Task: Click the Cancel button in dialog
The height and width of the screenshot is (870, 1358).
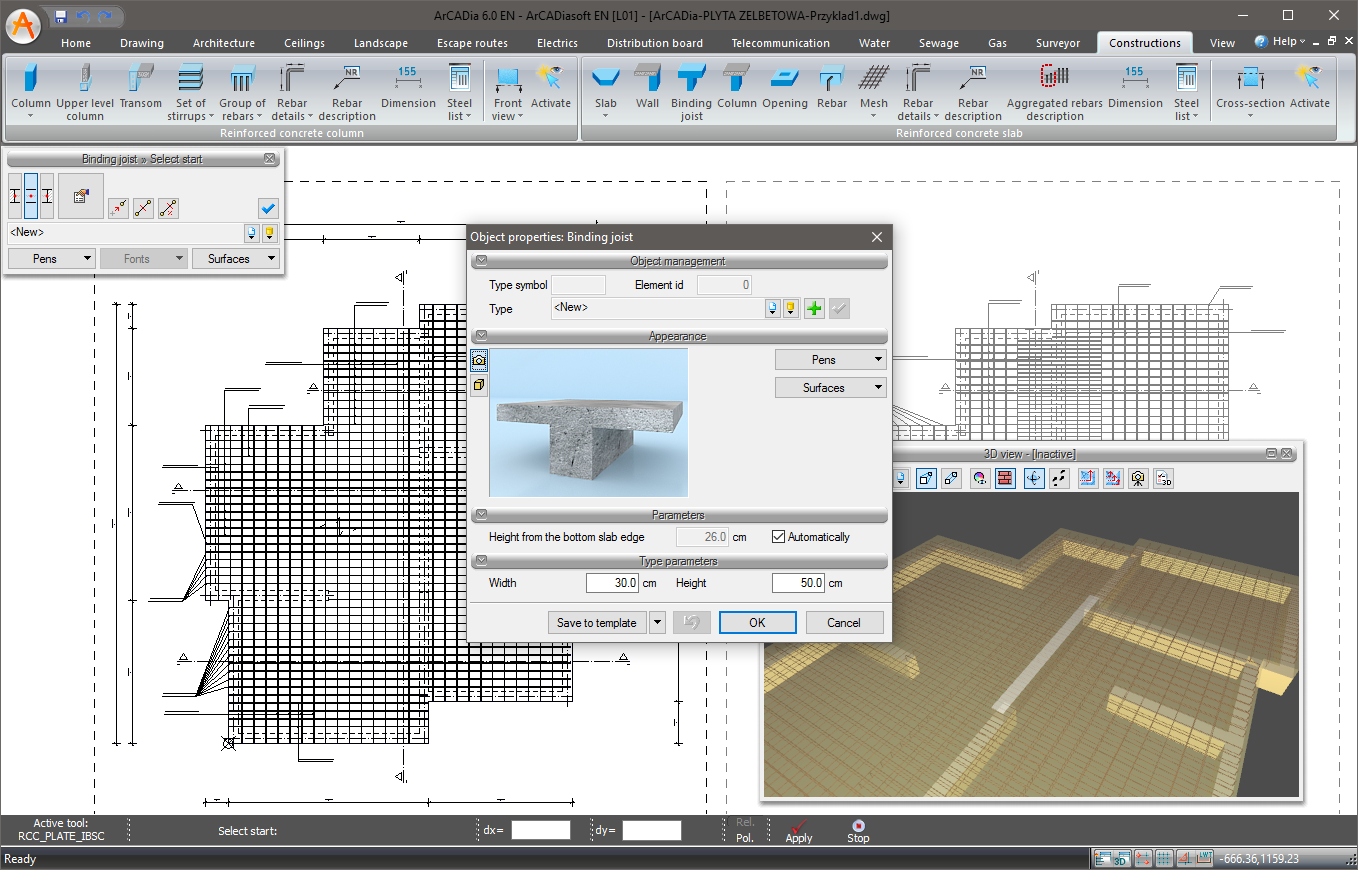Action: coord(843,623)
